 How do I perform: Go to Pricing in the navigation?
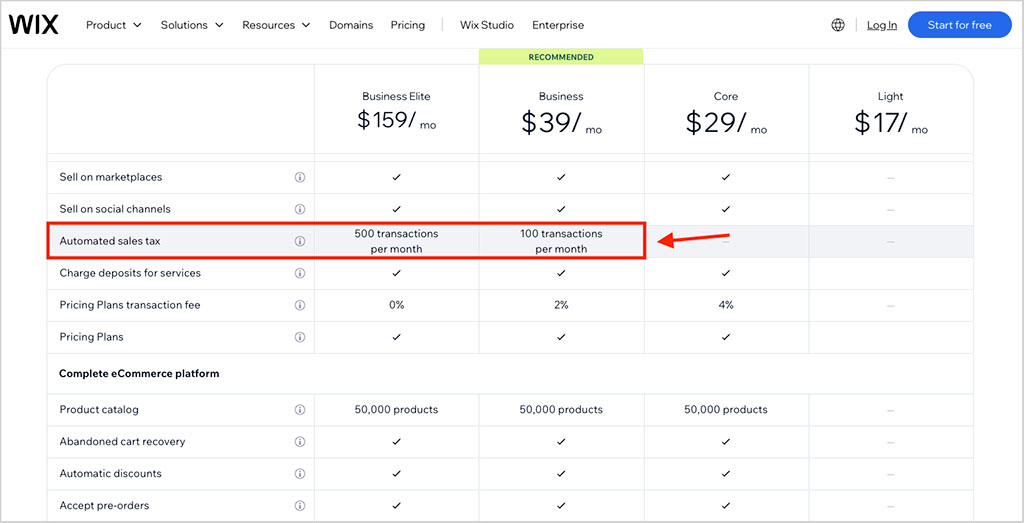(408, 25)
